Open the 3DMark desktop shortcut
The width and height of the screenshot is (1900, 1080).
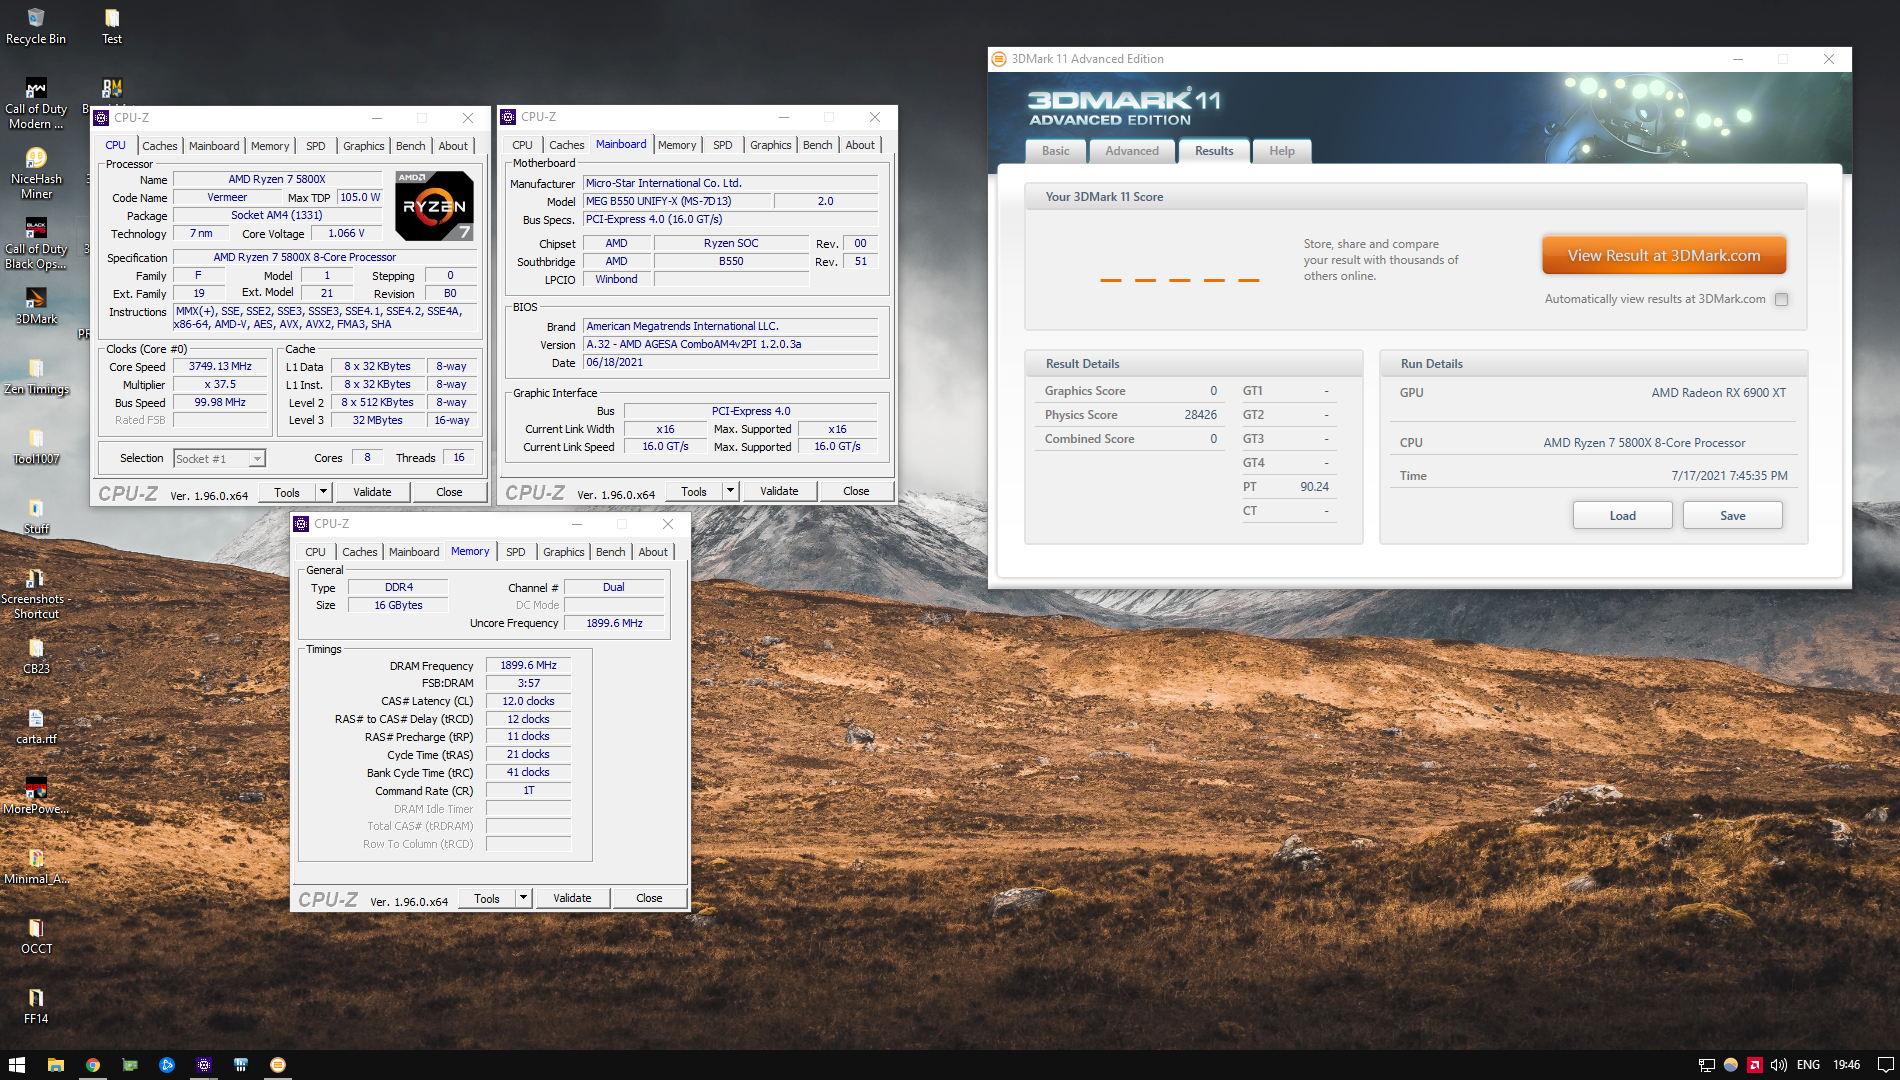coord(36,306)
